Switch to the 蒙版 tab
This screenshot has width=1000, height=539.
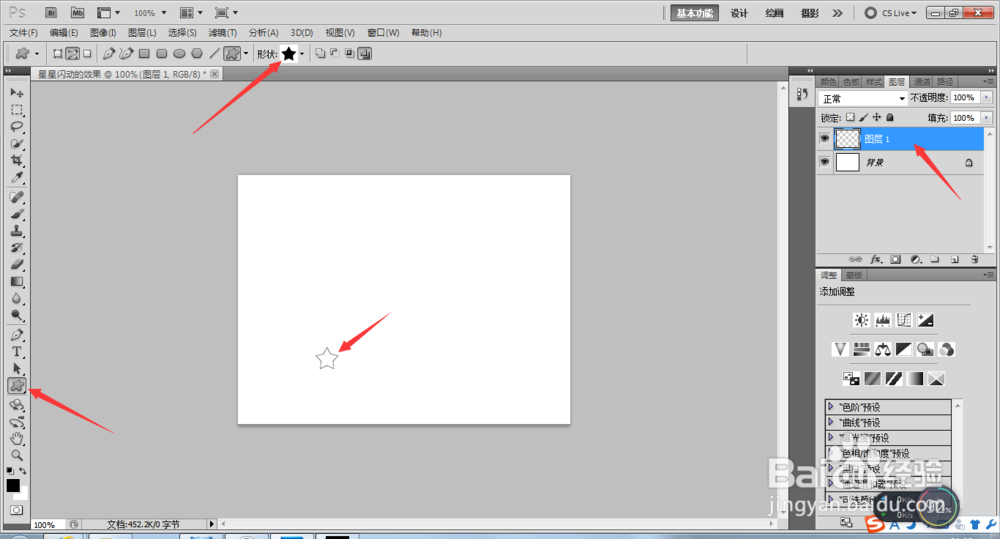[854, 276]
